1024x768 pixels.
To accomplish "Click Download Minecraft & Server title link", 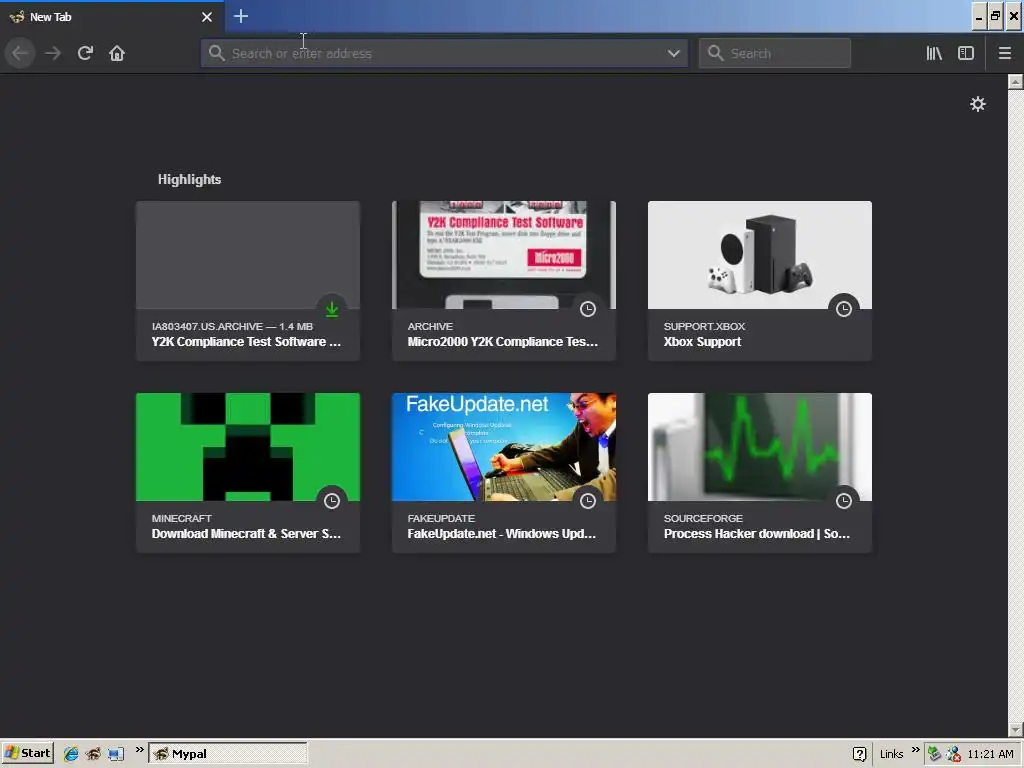I will click(x=246, y=534).
